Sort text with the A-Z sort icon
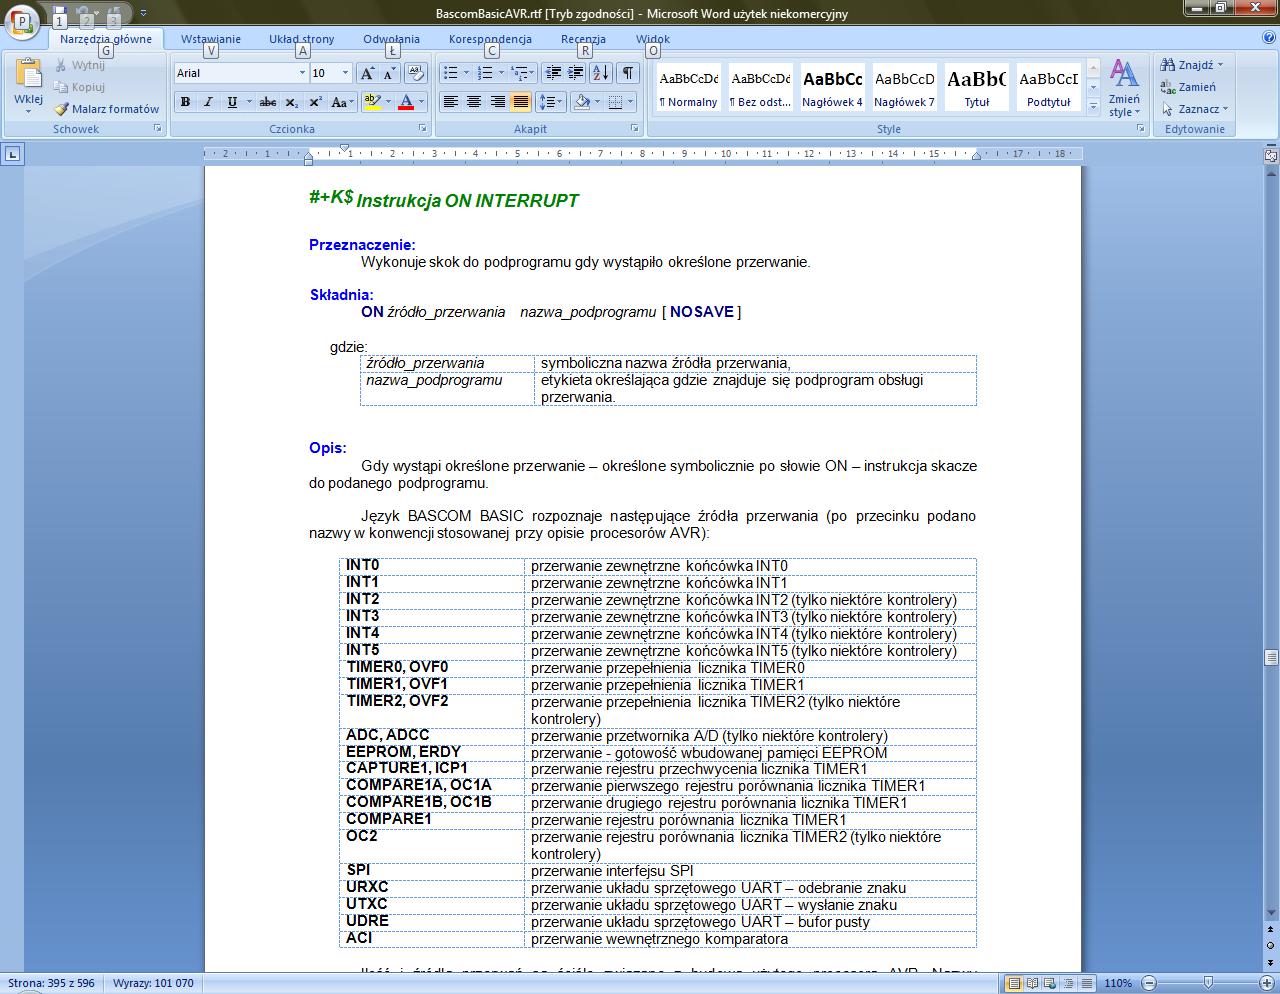The width and height of the screenshot is (1280, 994). 600,73
